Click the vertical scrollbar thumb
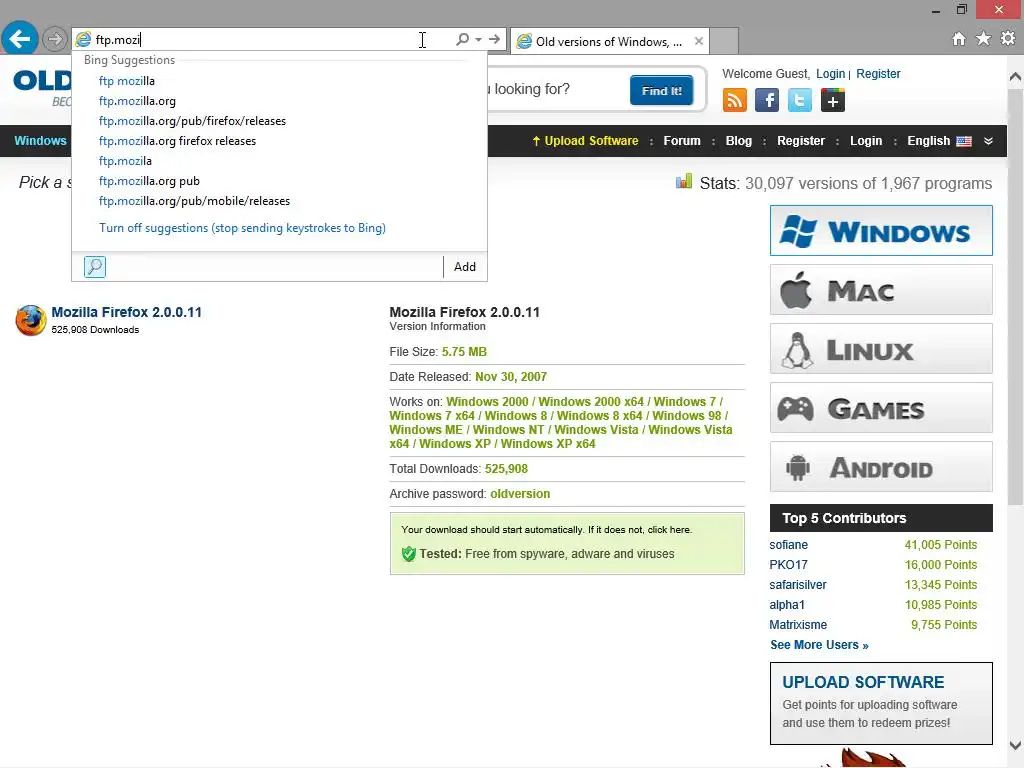Viewport: 1024px width, 768px height. 1016,297
